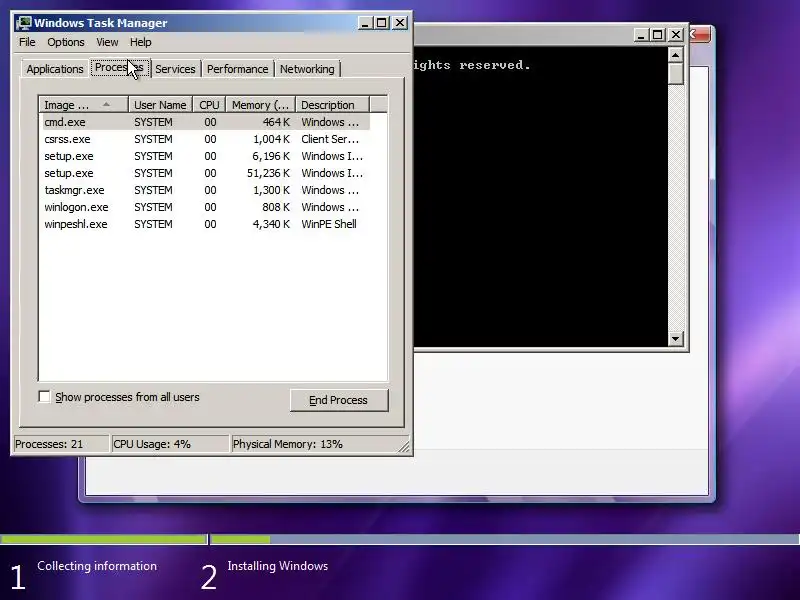Open the Help menu
800x600 pixels.
pyautogui.click(x=140, y=42)
